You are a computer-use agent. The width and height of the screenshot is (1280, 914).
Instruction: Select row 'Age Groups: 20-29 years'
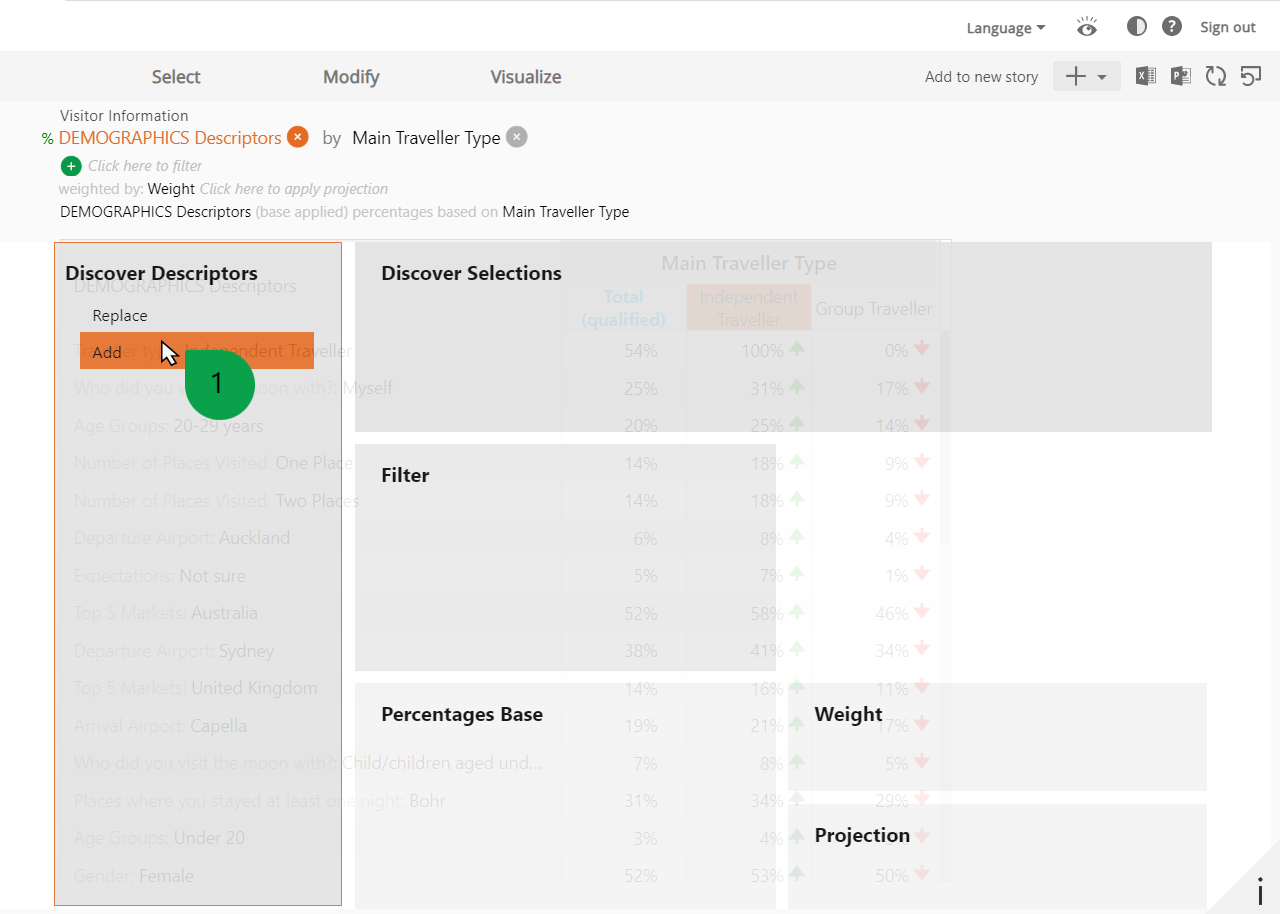tap(168, 426)
